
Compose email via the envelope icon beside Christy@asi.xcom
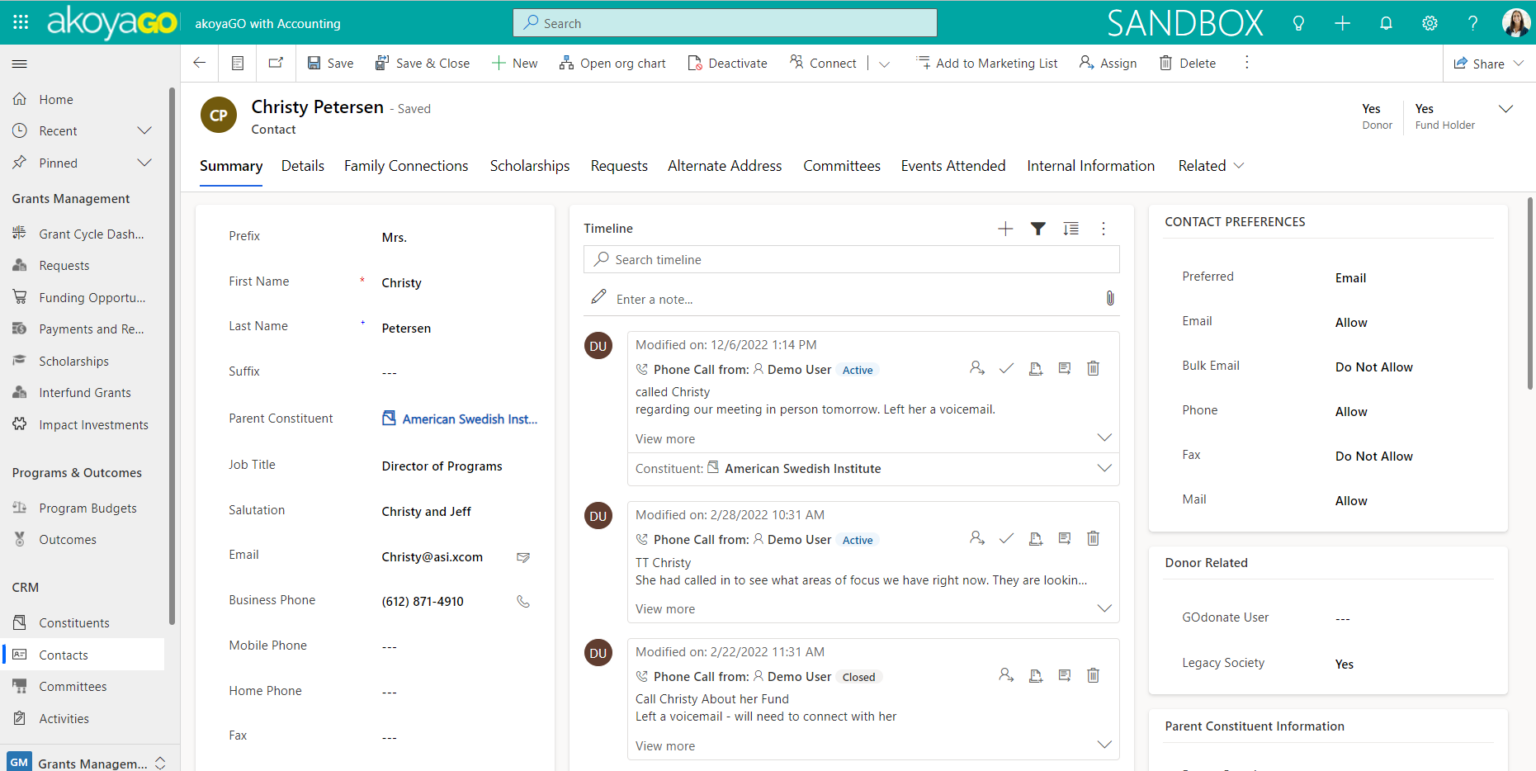pyautogui.click(x=522, y=557)
